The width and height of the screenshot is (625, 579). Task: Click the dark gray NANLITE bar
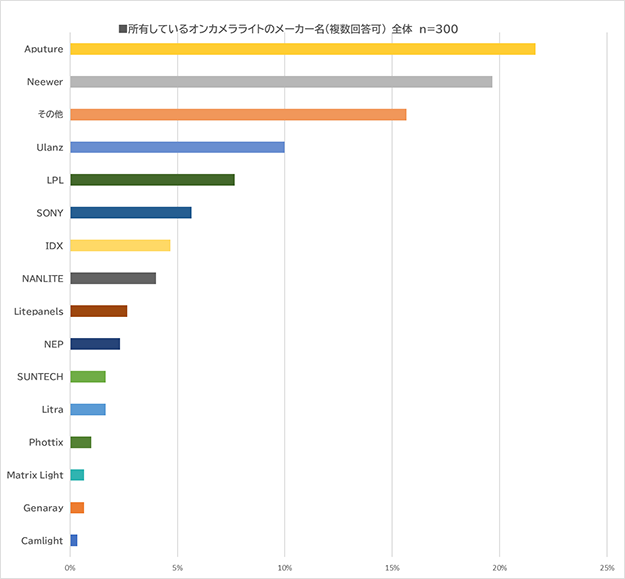(x=113, y=278)
